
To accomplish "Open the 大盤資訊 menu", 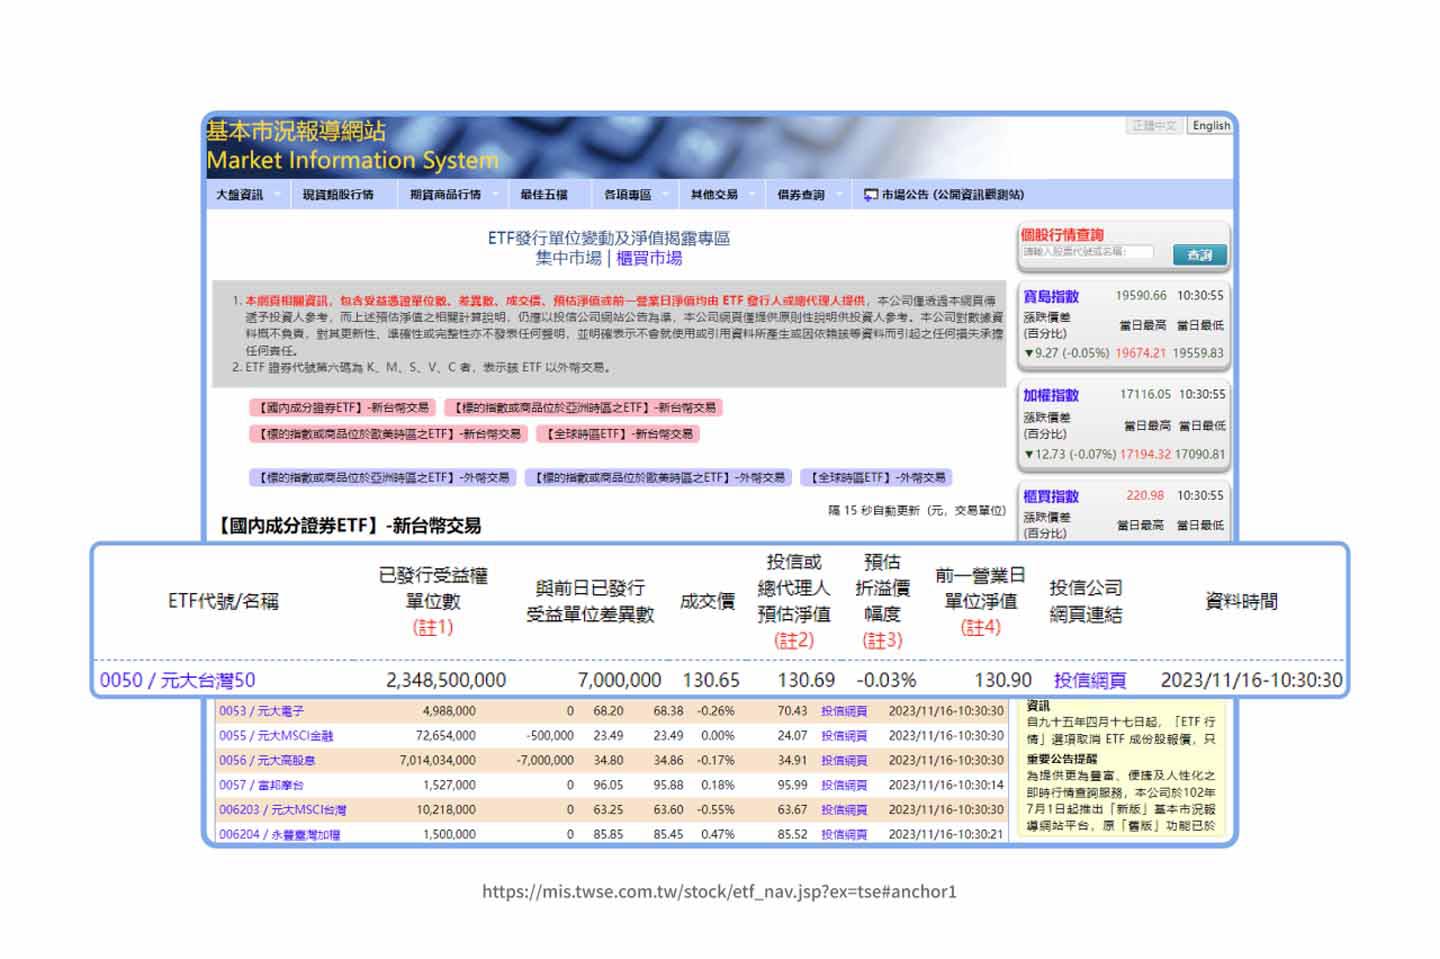I will [240, 195].
